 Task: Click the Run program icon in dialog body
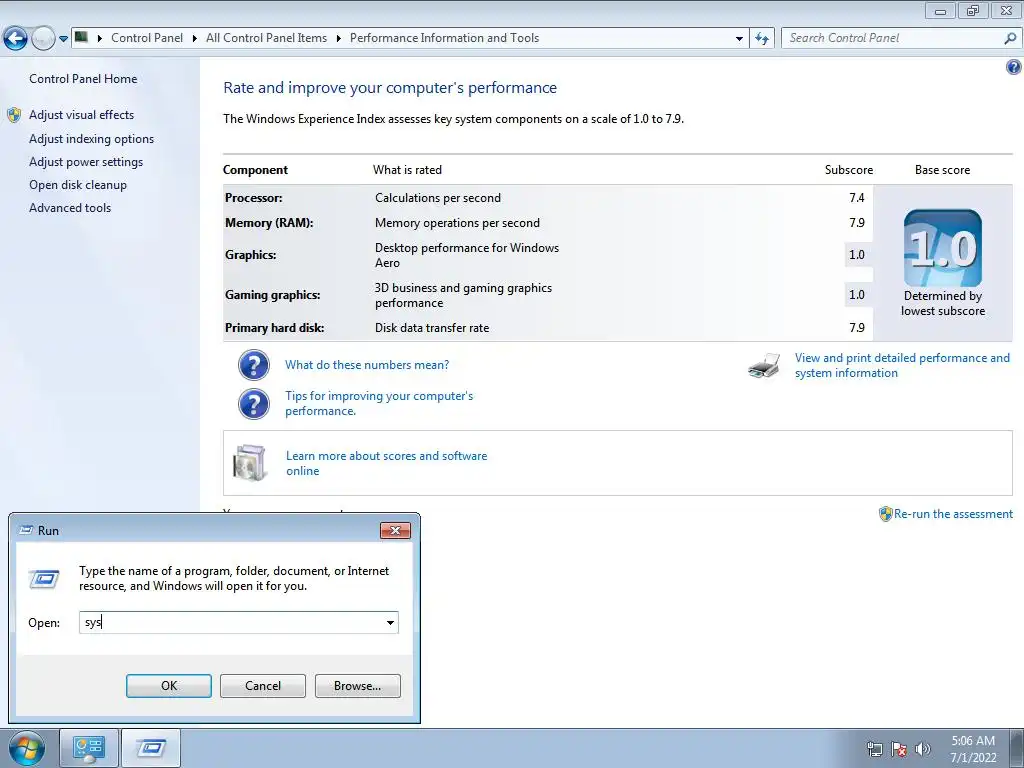(44, 579)
